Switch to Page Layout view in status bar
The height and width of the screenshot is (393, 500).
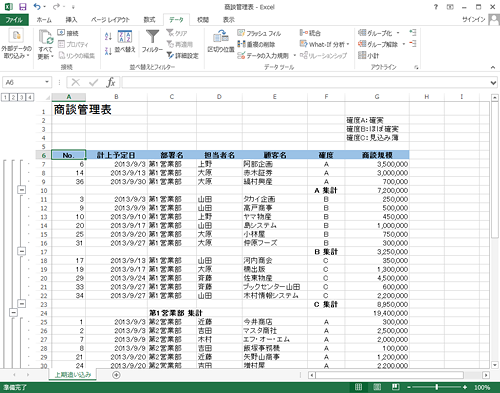[x=377, y=387]
